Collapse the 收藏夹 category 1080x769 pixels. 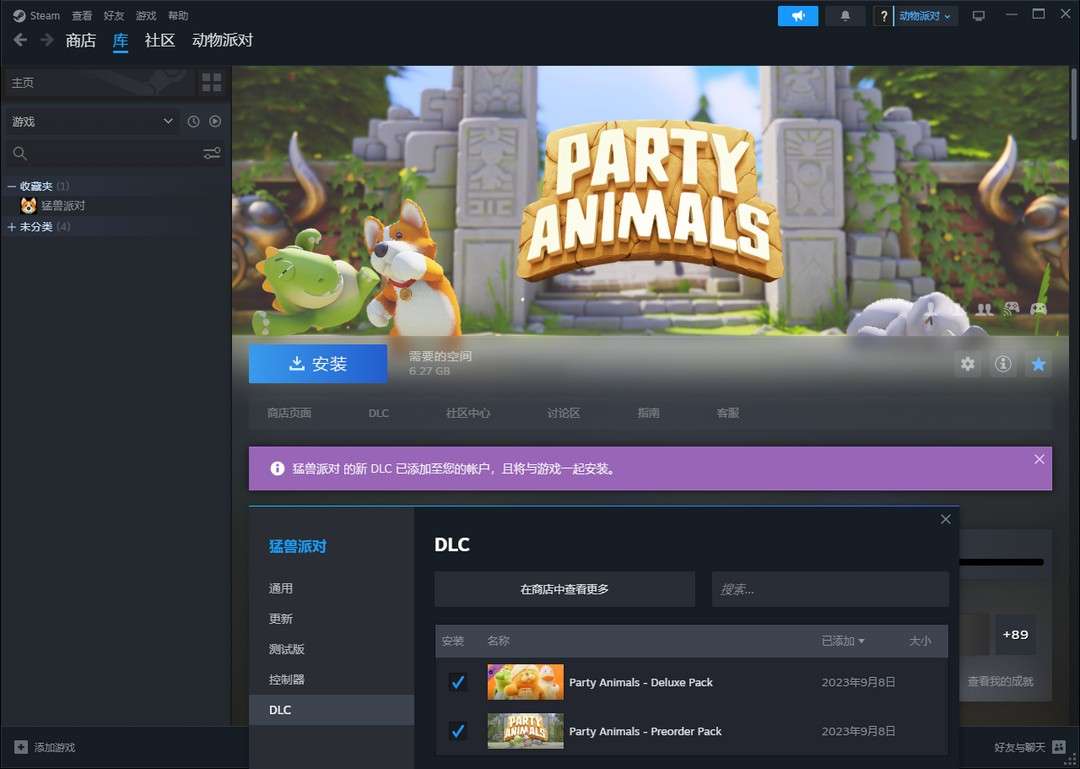point(12,186)
